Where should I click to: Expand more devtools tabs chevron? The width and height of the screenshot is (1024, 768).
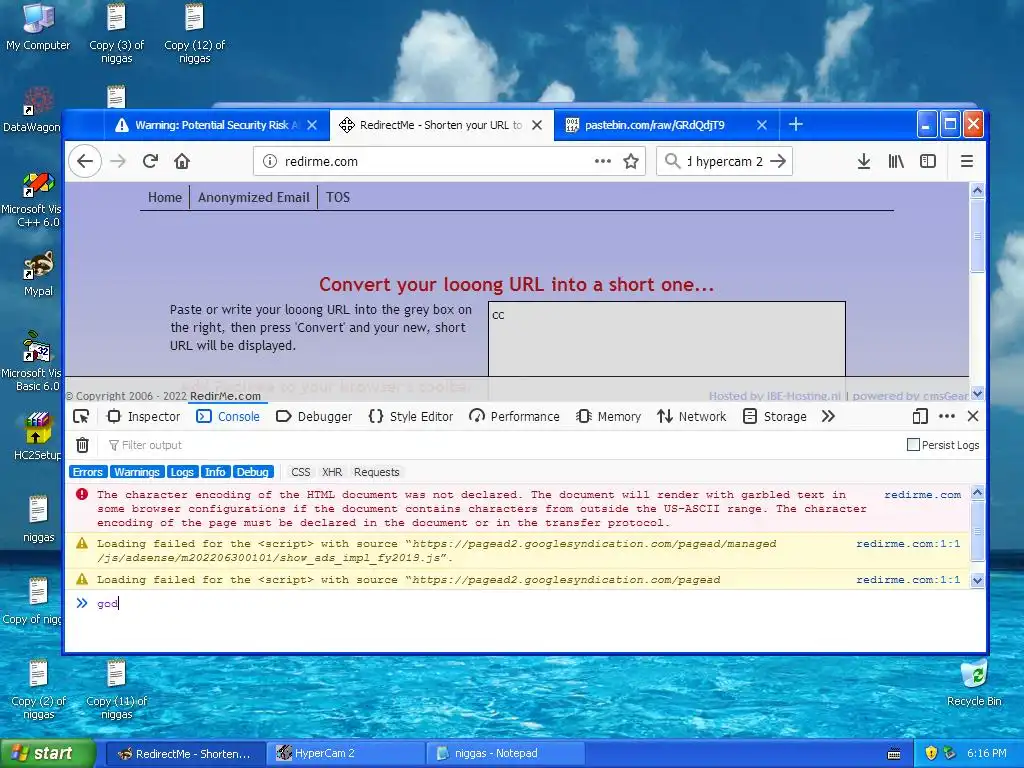tap(828, 416)
